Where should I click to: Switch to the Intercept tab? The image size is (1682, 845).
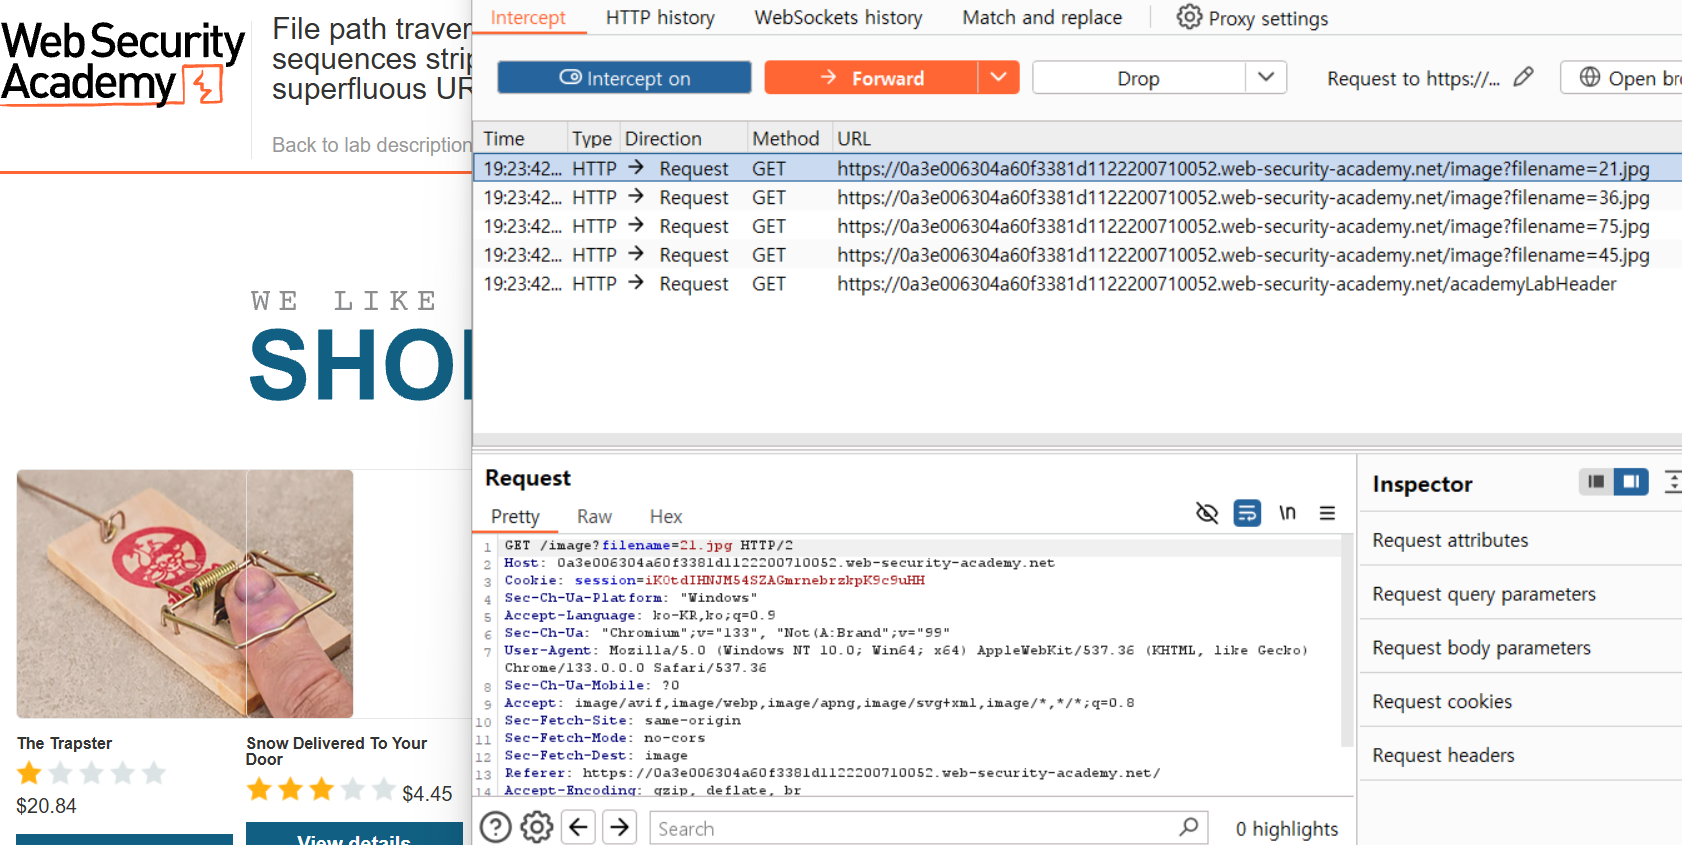528,18
